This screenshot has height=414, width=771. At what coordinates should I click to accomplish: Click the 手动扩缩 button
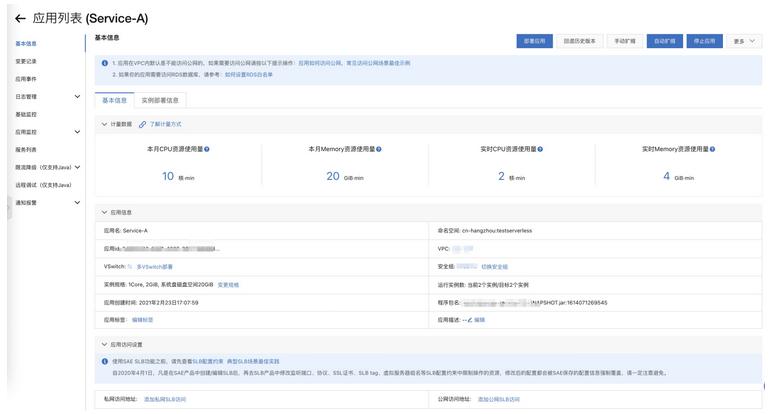pyautogui.click(x=624, y=41)
